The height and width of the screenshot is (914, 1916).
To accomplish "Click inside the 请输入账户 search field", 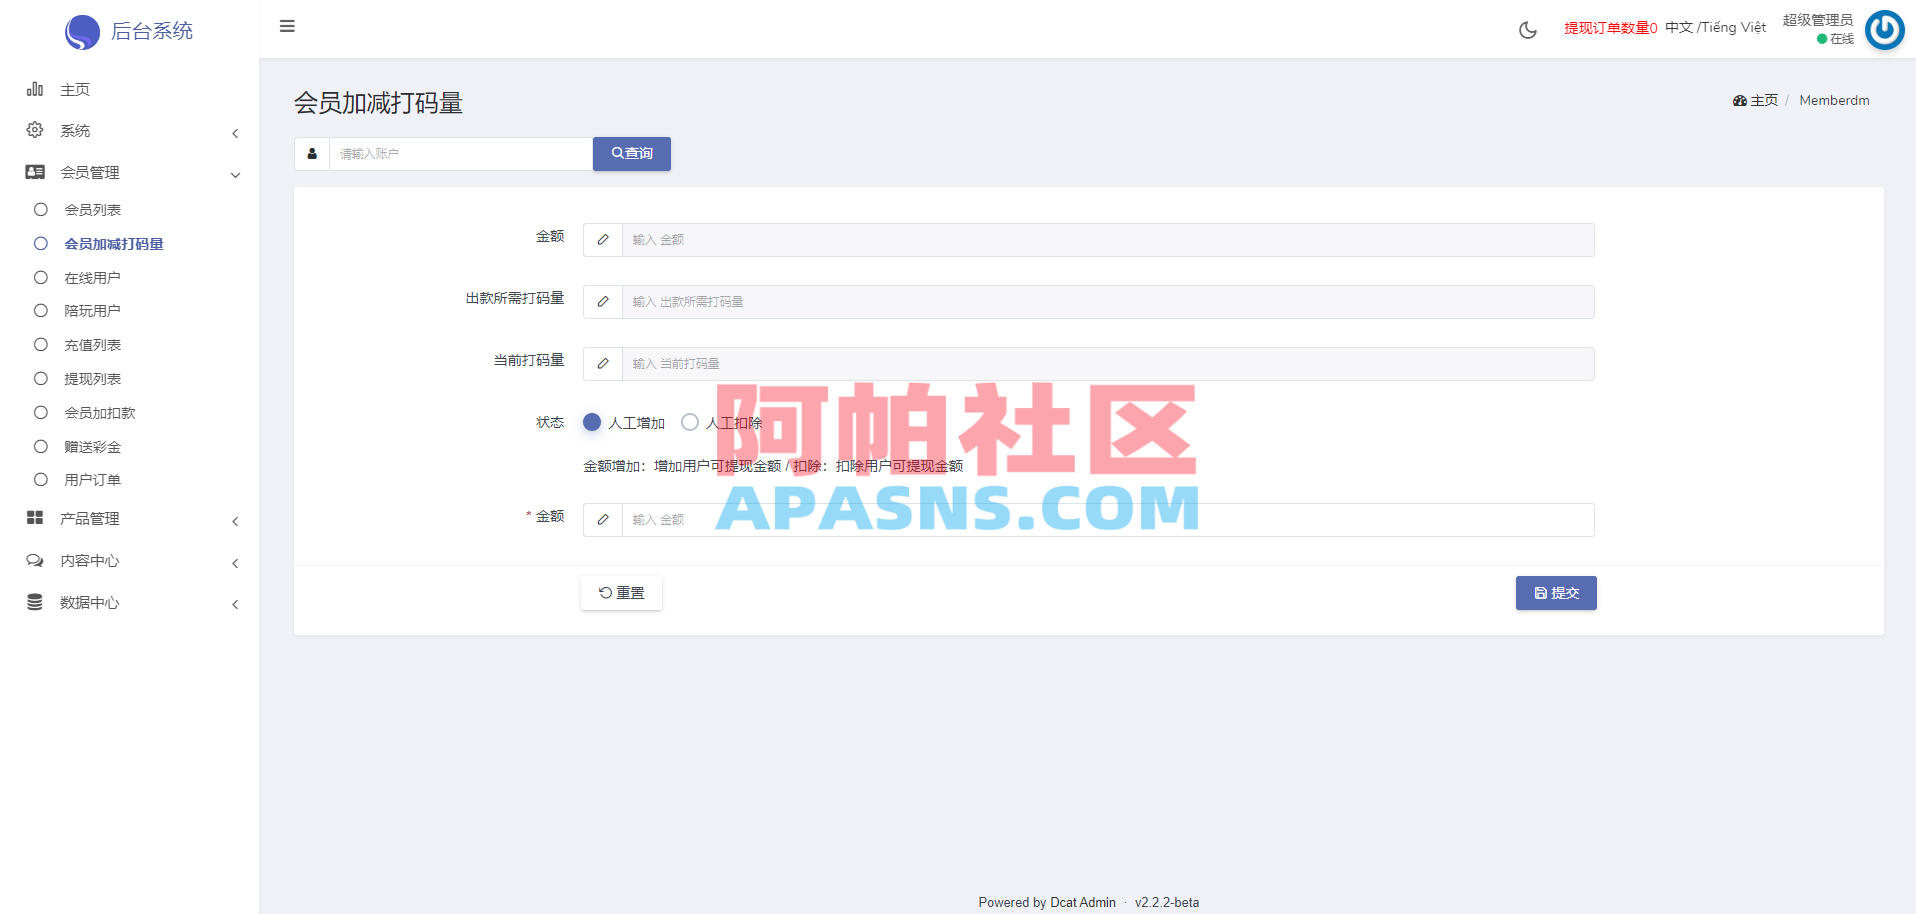I will [460, 153].
